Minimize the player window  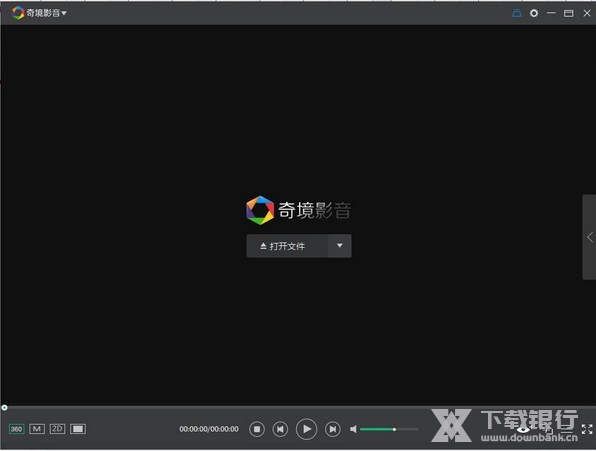[x=551, y=13]
